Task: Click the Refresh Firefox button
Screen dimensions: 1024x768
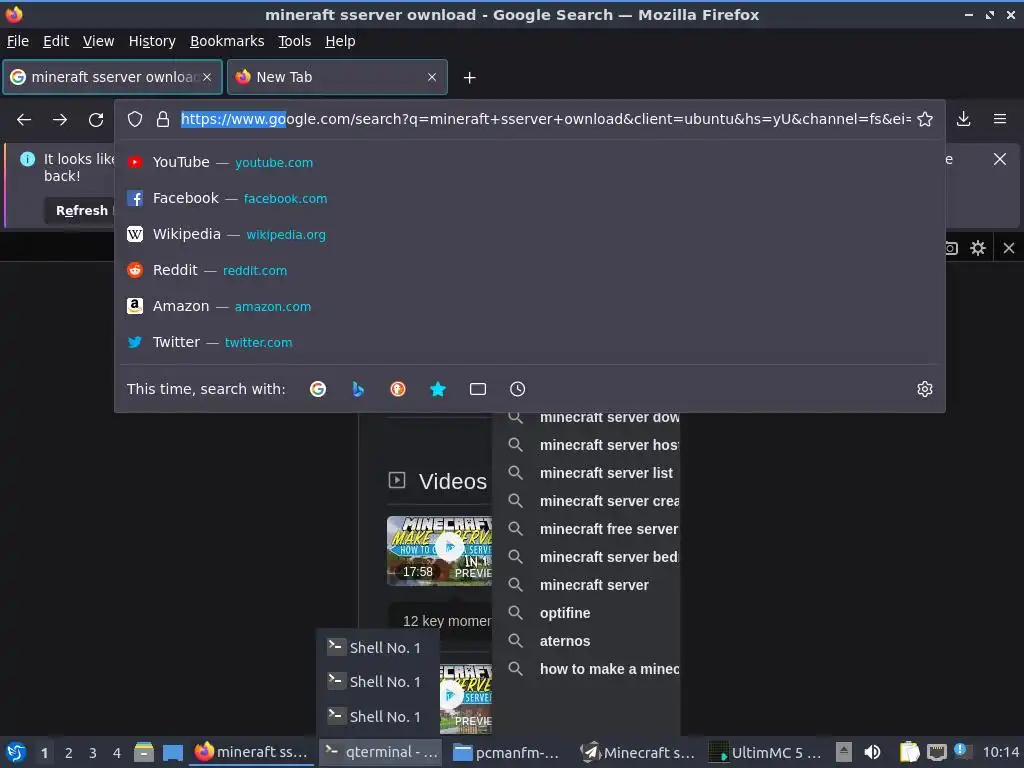Action: [80, 210]
